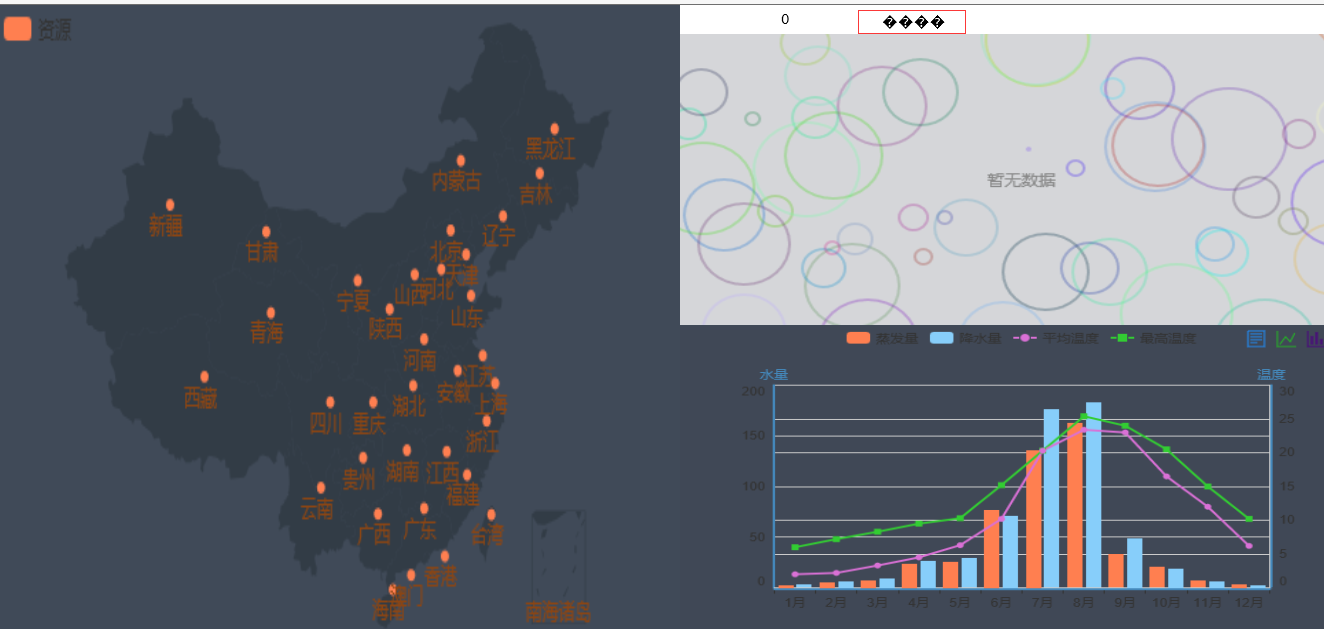1324x629 pixels.
Task: Click the 水量 axis title
Action: (774, 375)
